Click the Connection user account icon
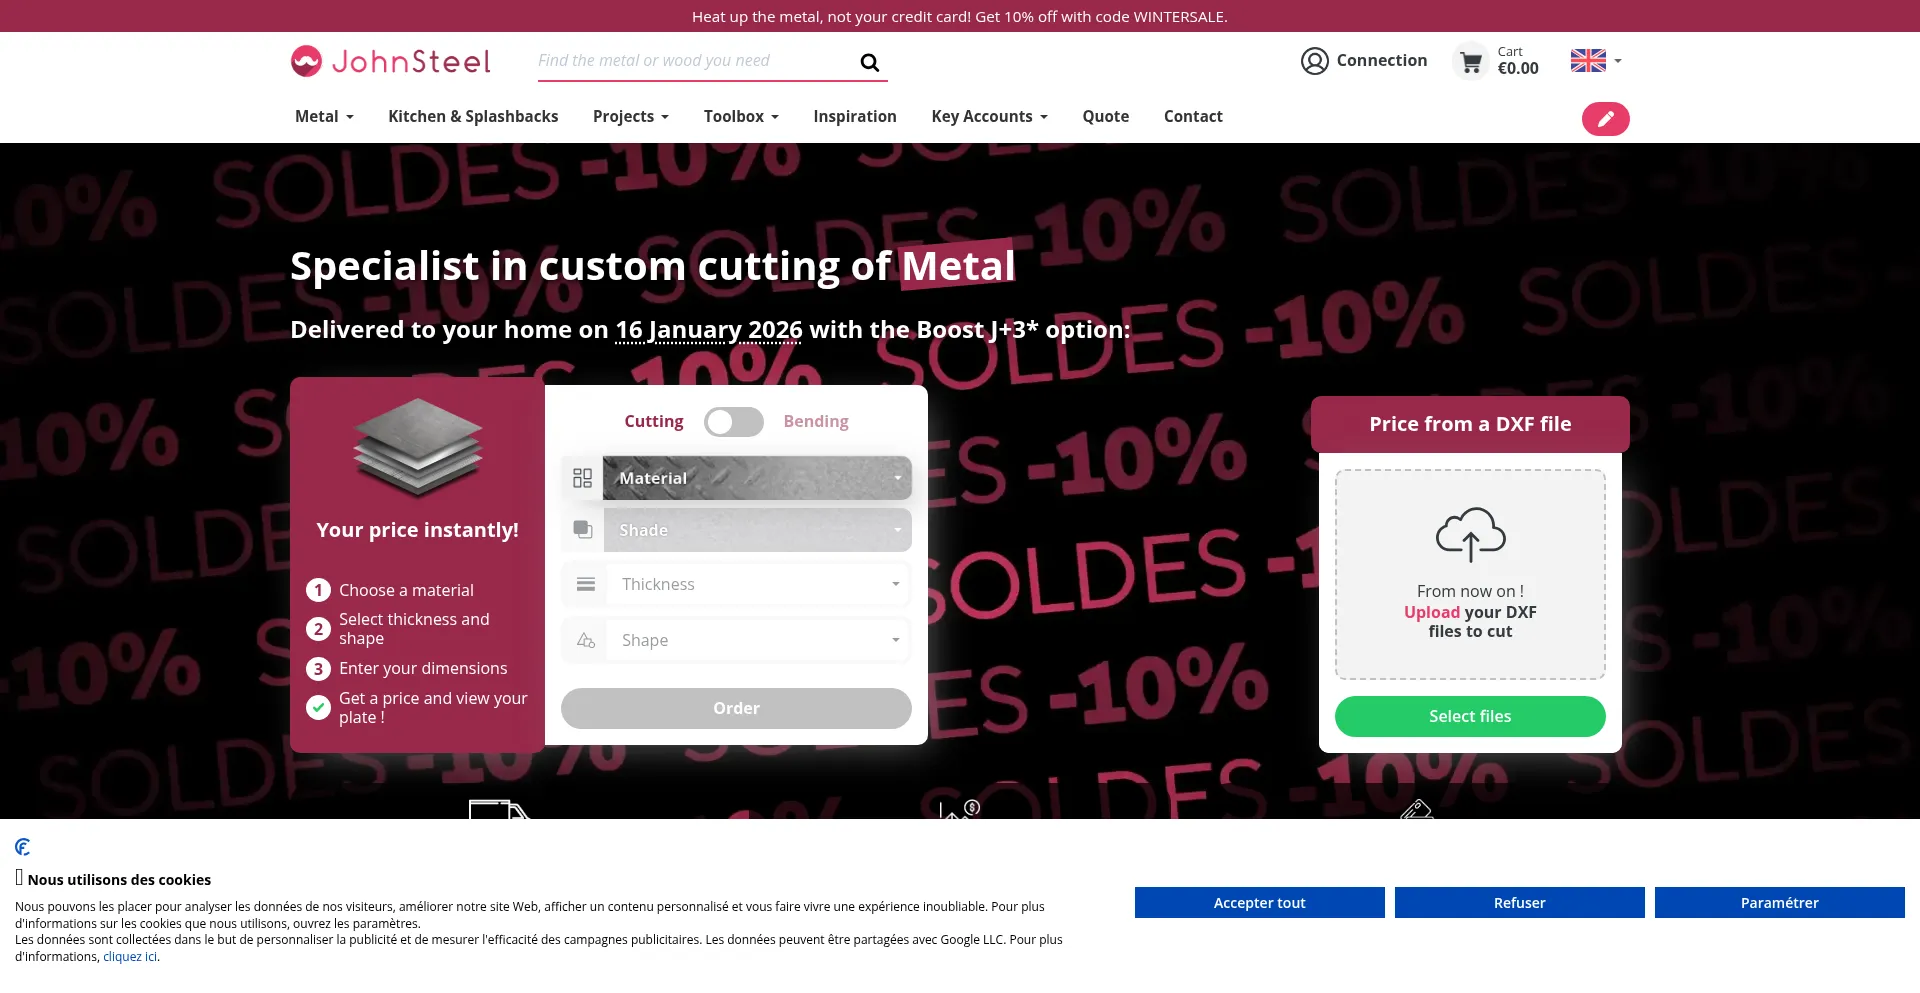This screenshot has width=1920, height=993. [1314, 61]
